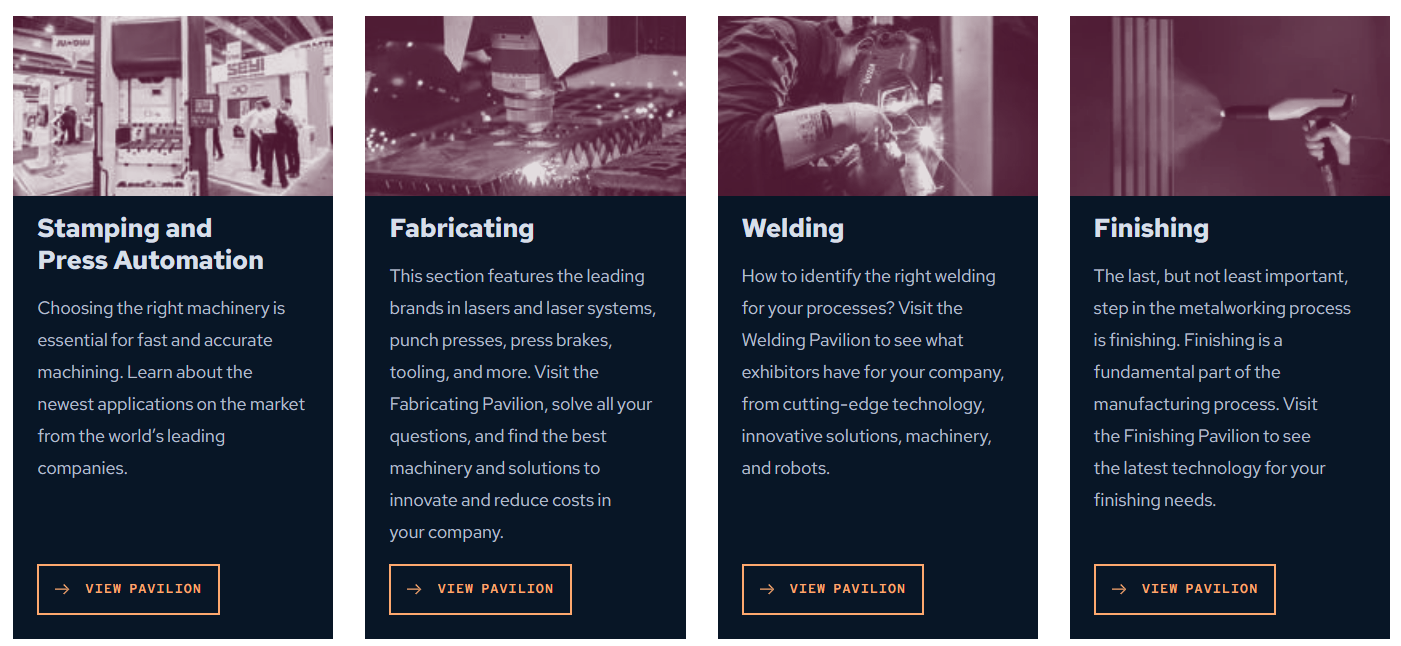Viewport: 1401px width, 646px height.
Task: Open View Pavilion under Stamping and Press Automation
Action: pyautogui.click(x=142, y=589)
